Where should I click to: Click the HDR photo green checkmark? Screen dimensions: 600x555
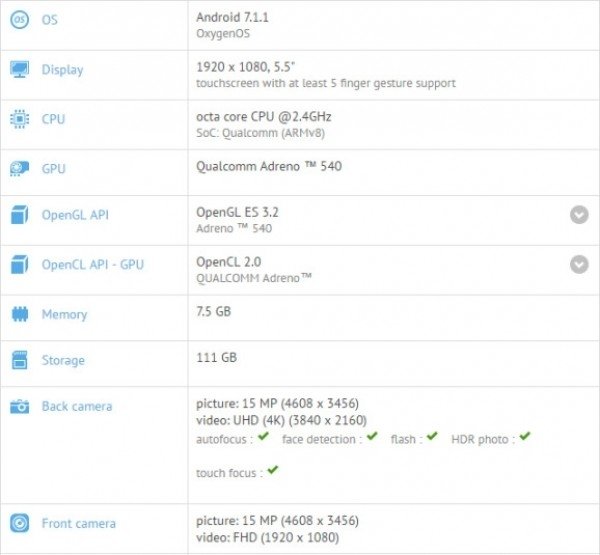(525, 436)
